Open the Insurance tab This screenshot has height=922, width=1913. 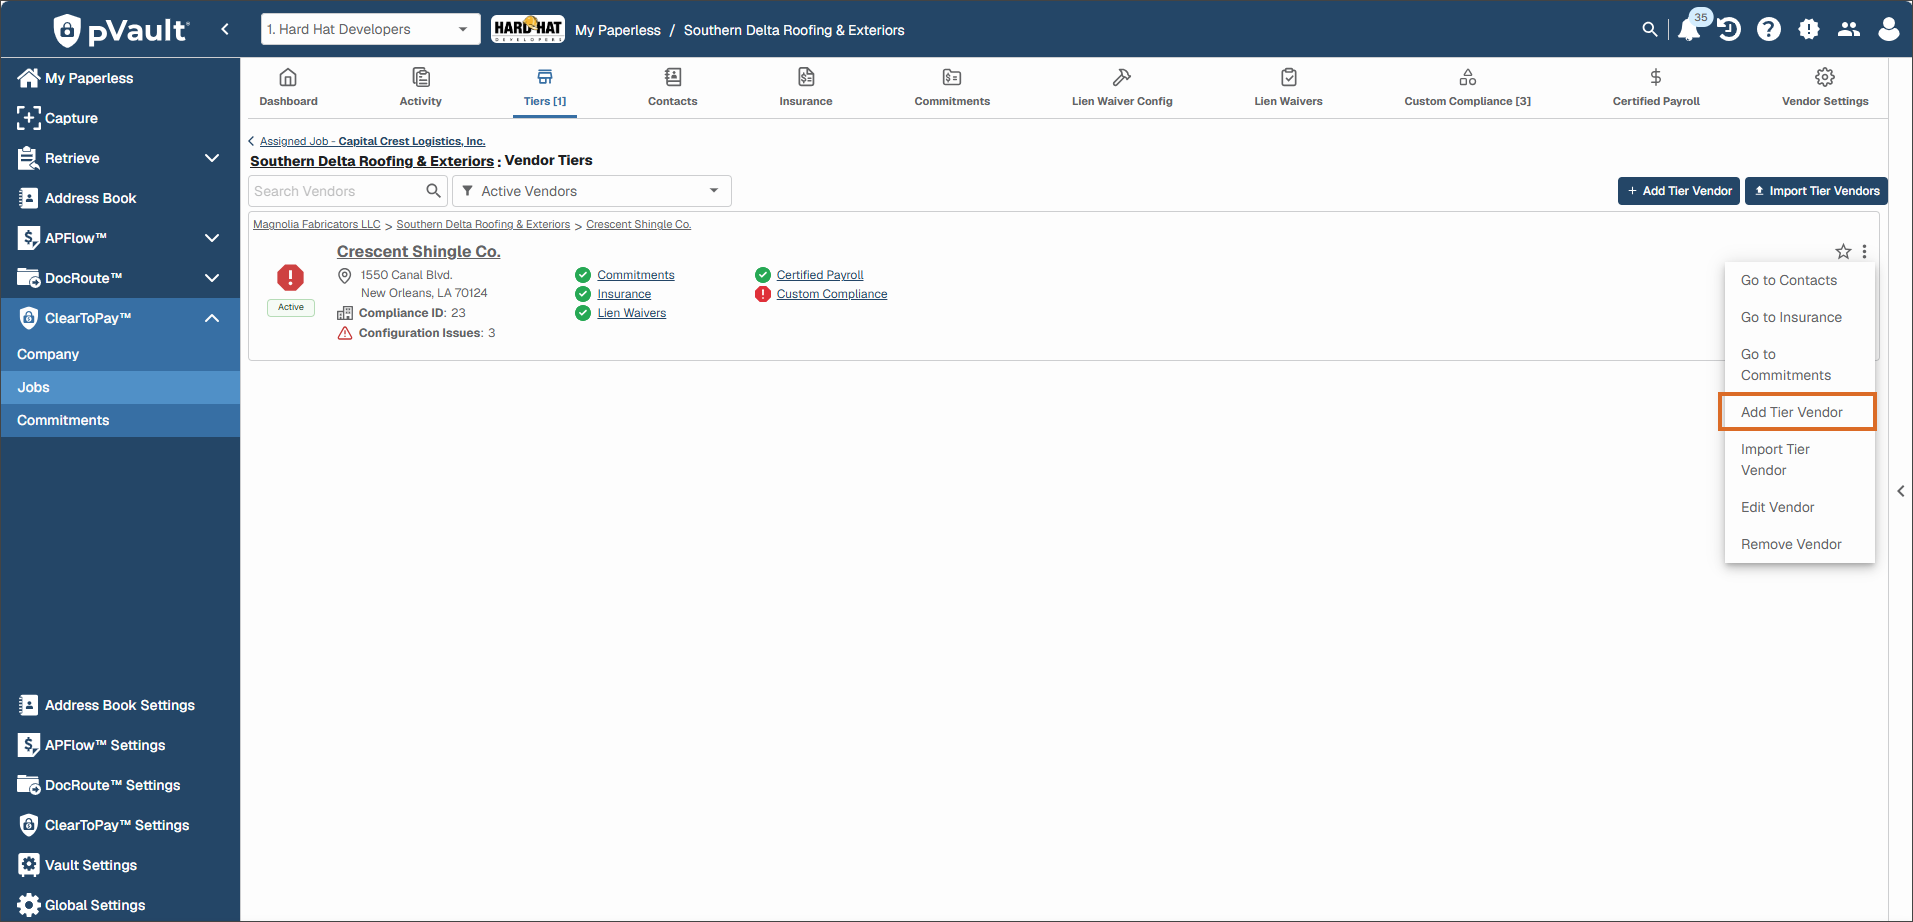(806, 87)
